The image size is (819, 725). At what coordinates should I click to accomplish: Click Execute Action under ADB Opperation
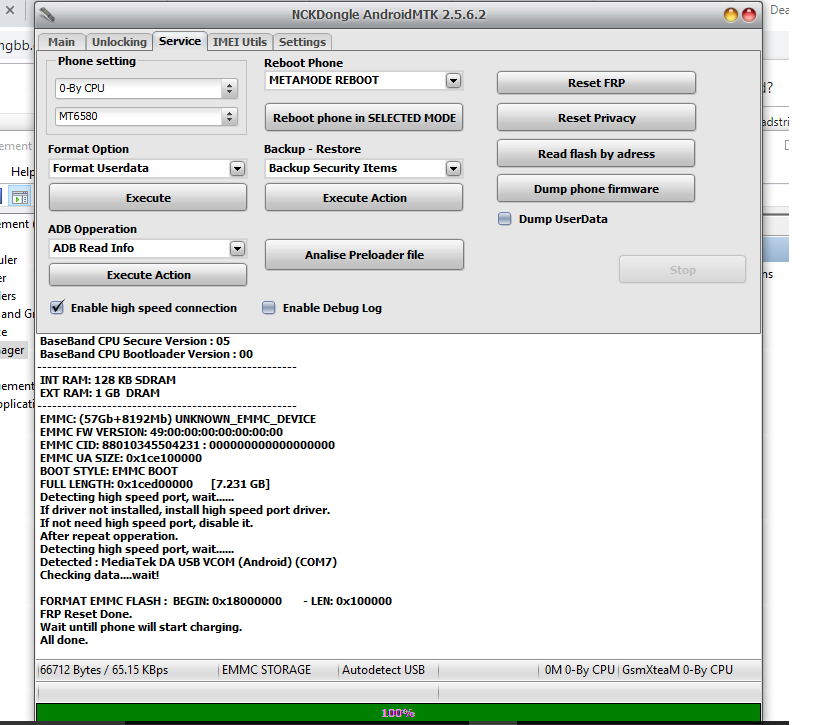point(148,275)
